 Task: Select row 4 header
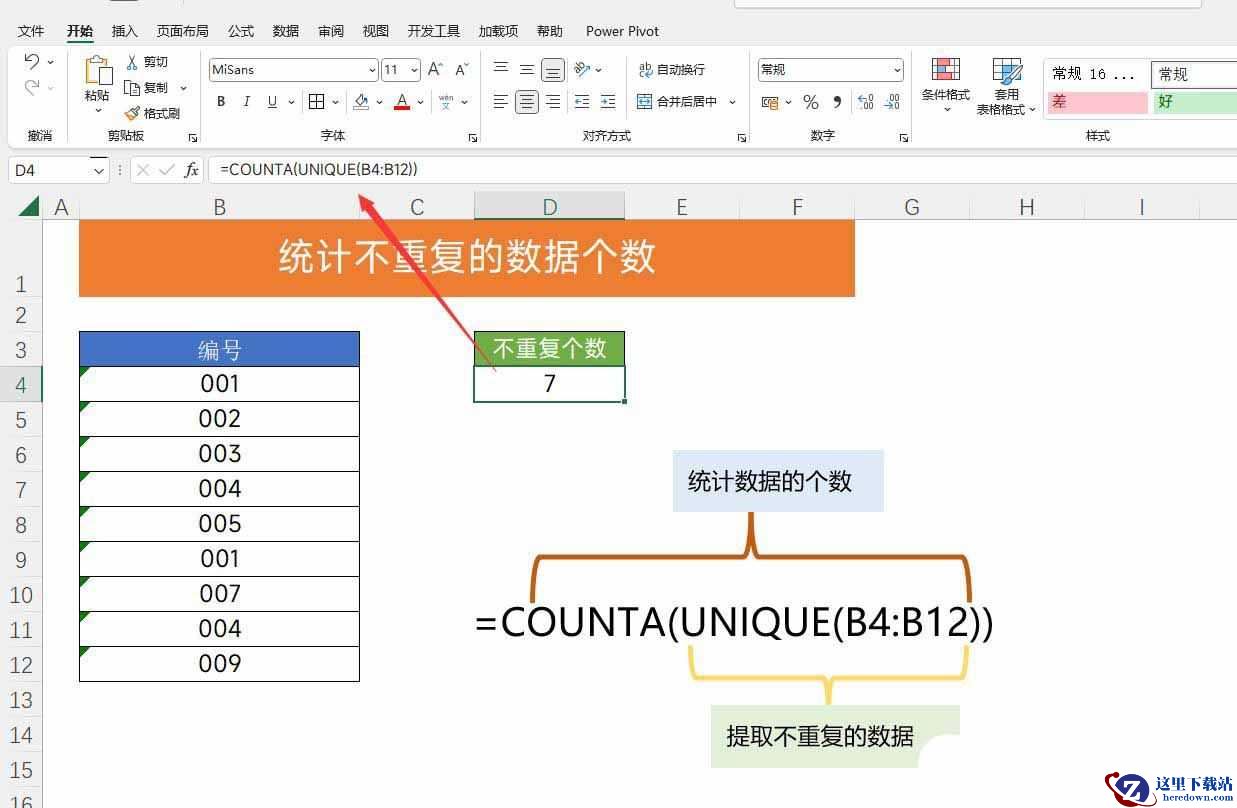click(x=21, y=385)
